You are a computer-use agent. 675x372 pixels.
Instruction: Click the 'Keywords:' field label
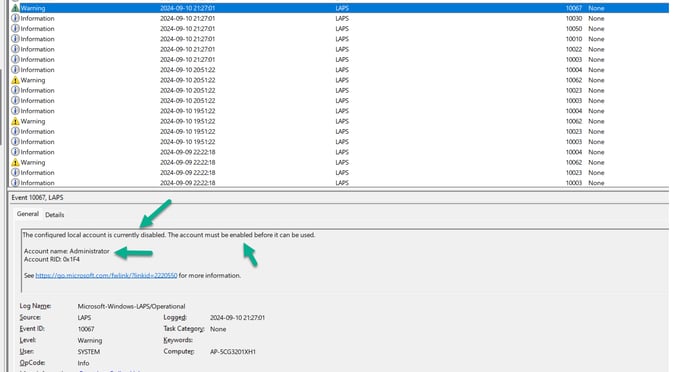click(178, 340)
